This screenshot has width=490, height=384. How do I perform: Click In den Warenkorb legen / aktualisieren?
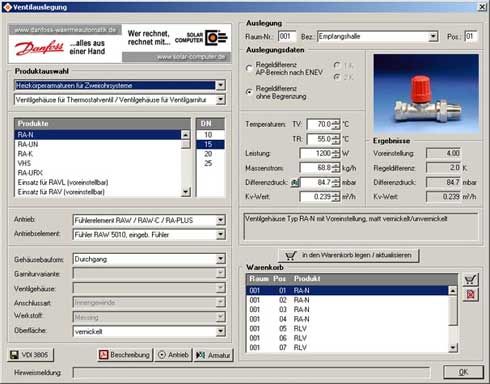tap(349, 256)
